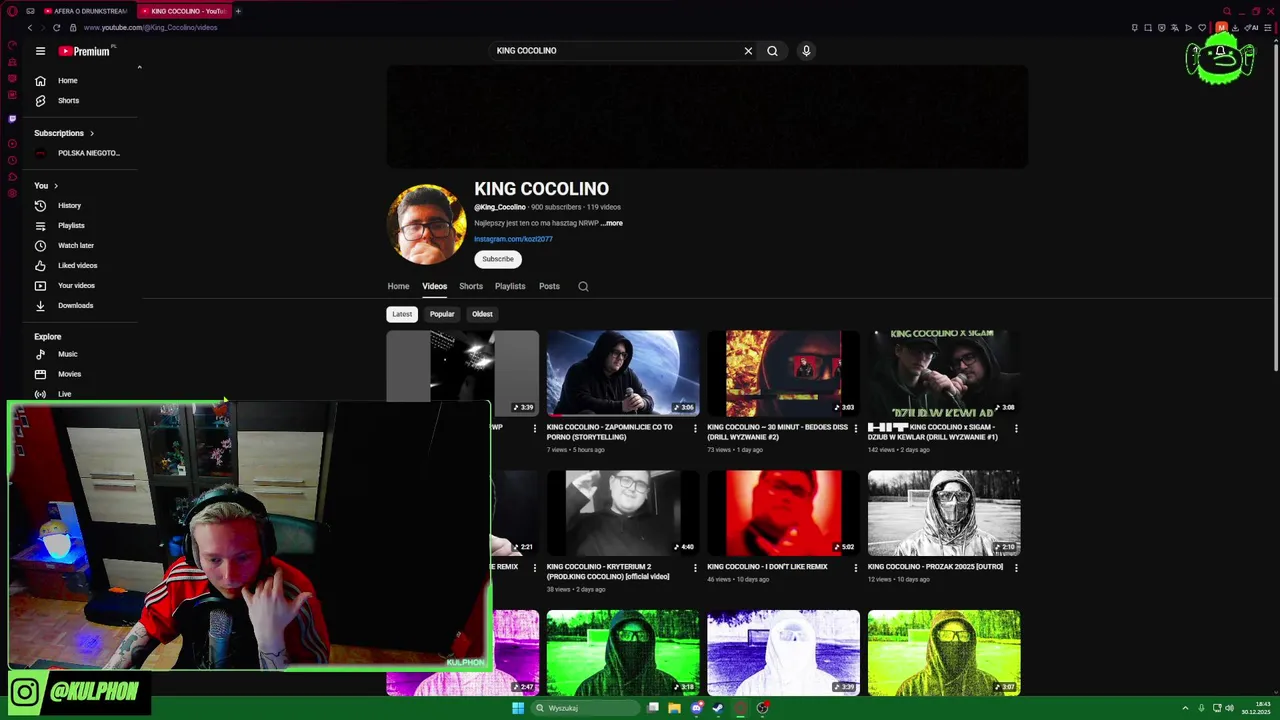This screenshot has width=1280, height=720.
Task: Open Steam from the taskbar
Action: [718, 708]
